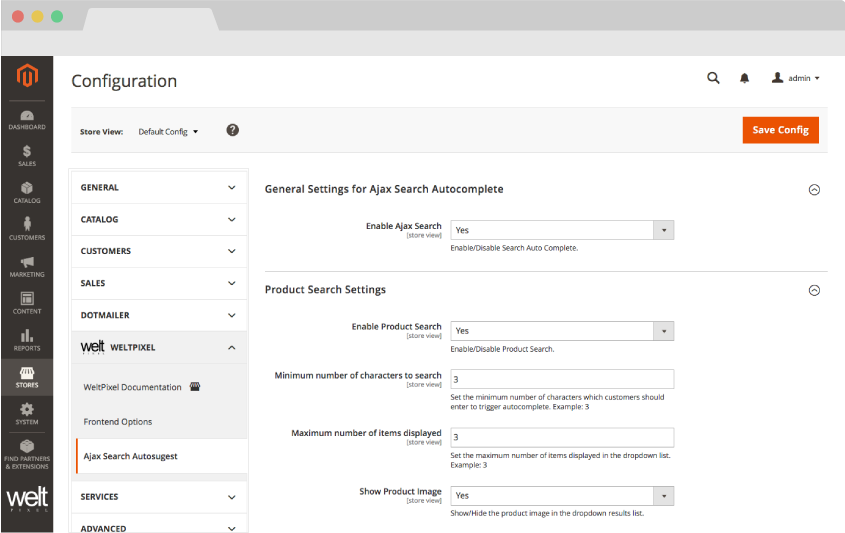Screen dimensions: 845x533
Task: Open the Enable Product Search dropdown
Action: (562, 331)
